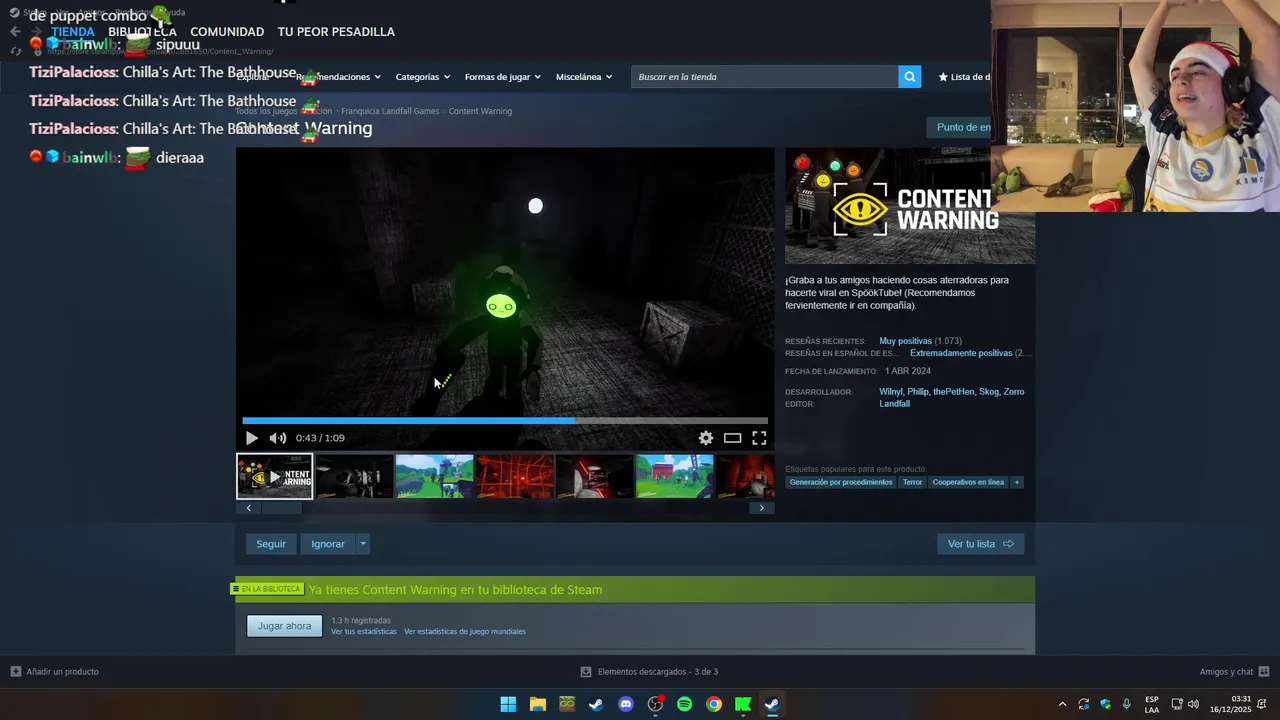Viewport: 1280px width, 720px height.
Task: Click the Generación por procedimientos tag
Action: coord(841,482)
